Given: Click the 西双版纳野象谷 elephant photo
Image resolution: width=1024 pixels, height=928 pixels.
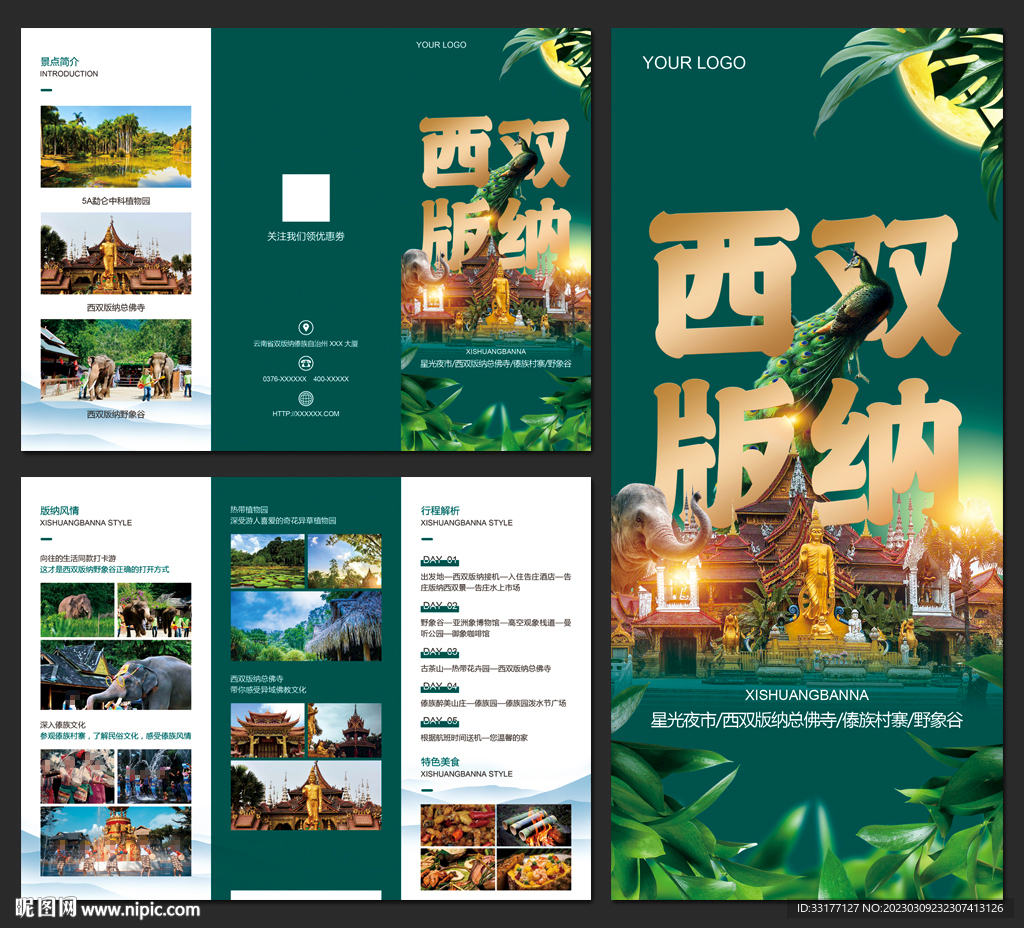Looking at the screenshot, I should [114, 363].
